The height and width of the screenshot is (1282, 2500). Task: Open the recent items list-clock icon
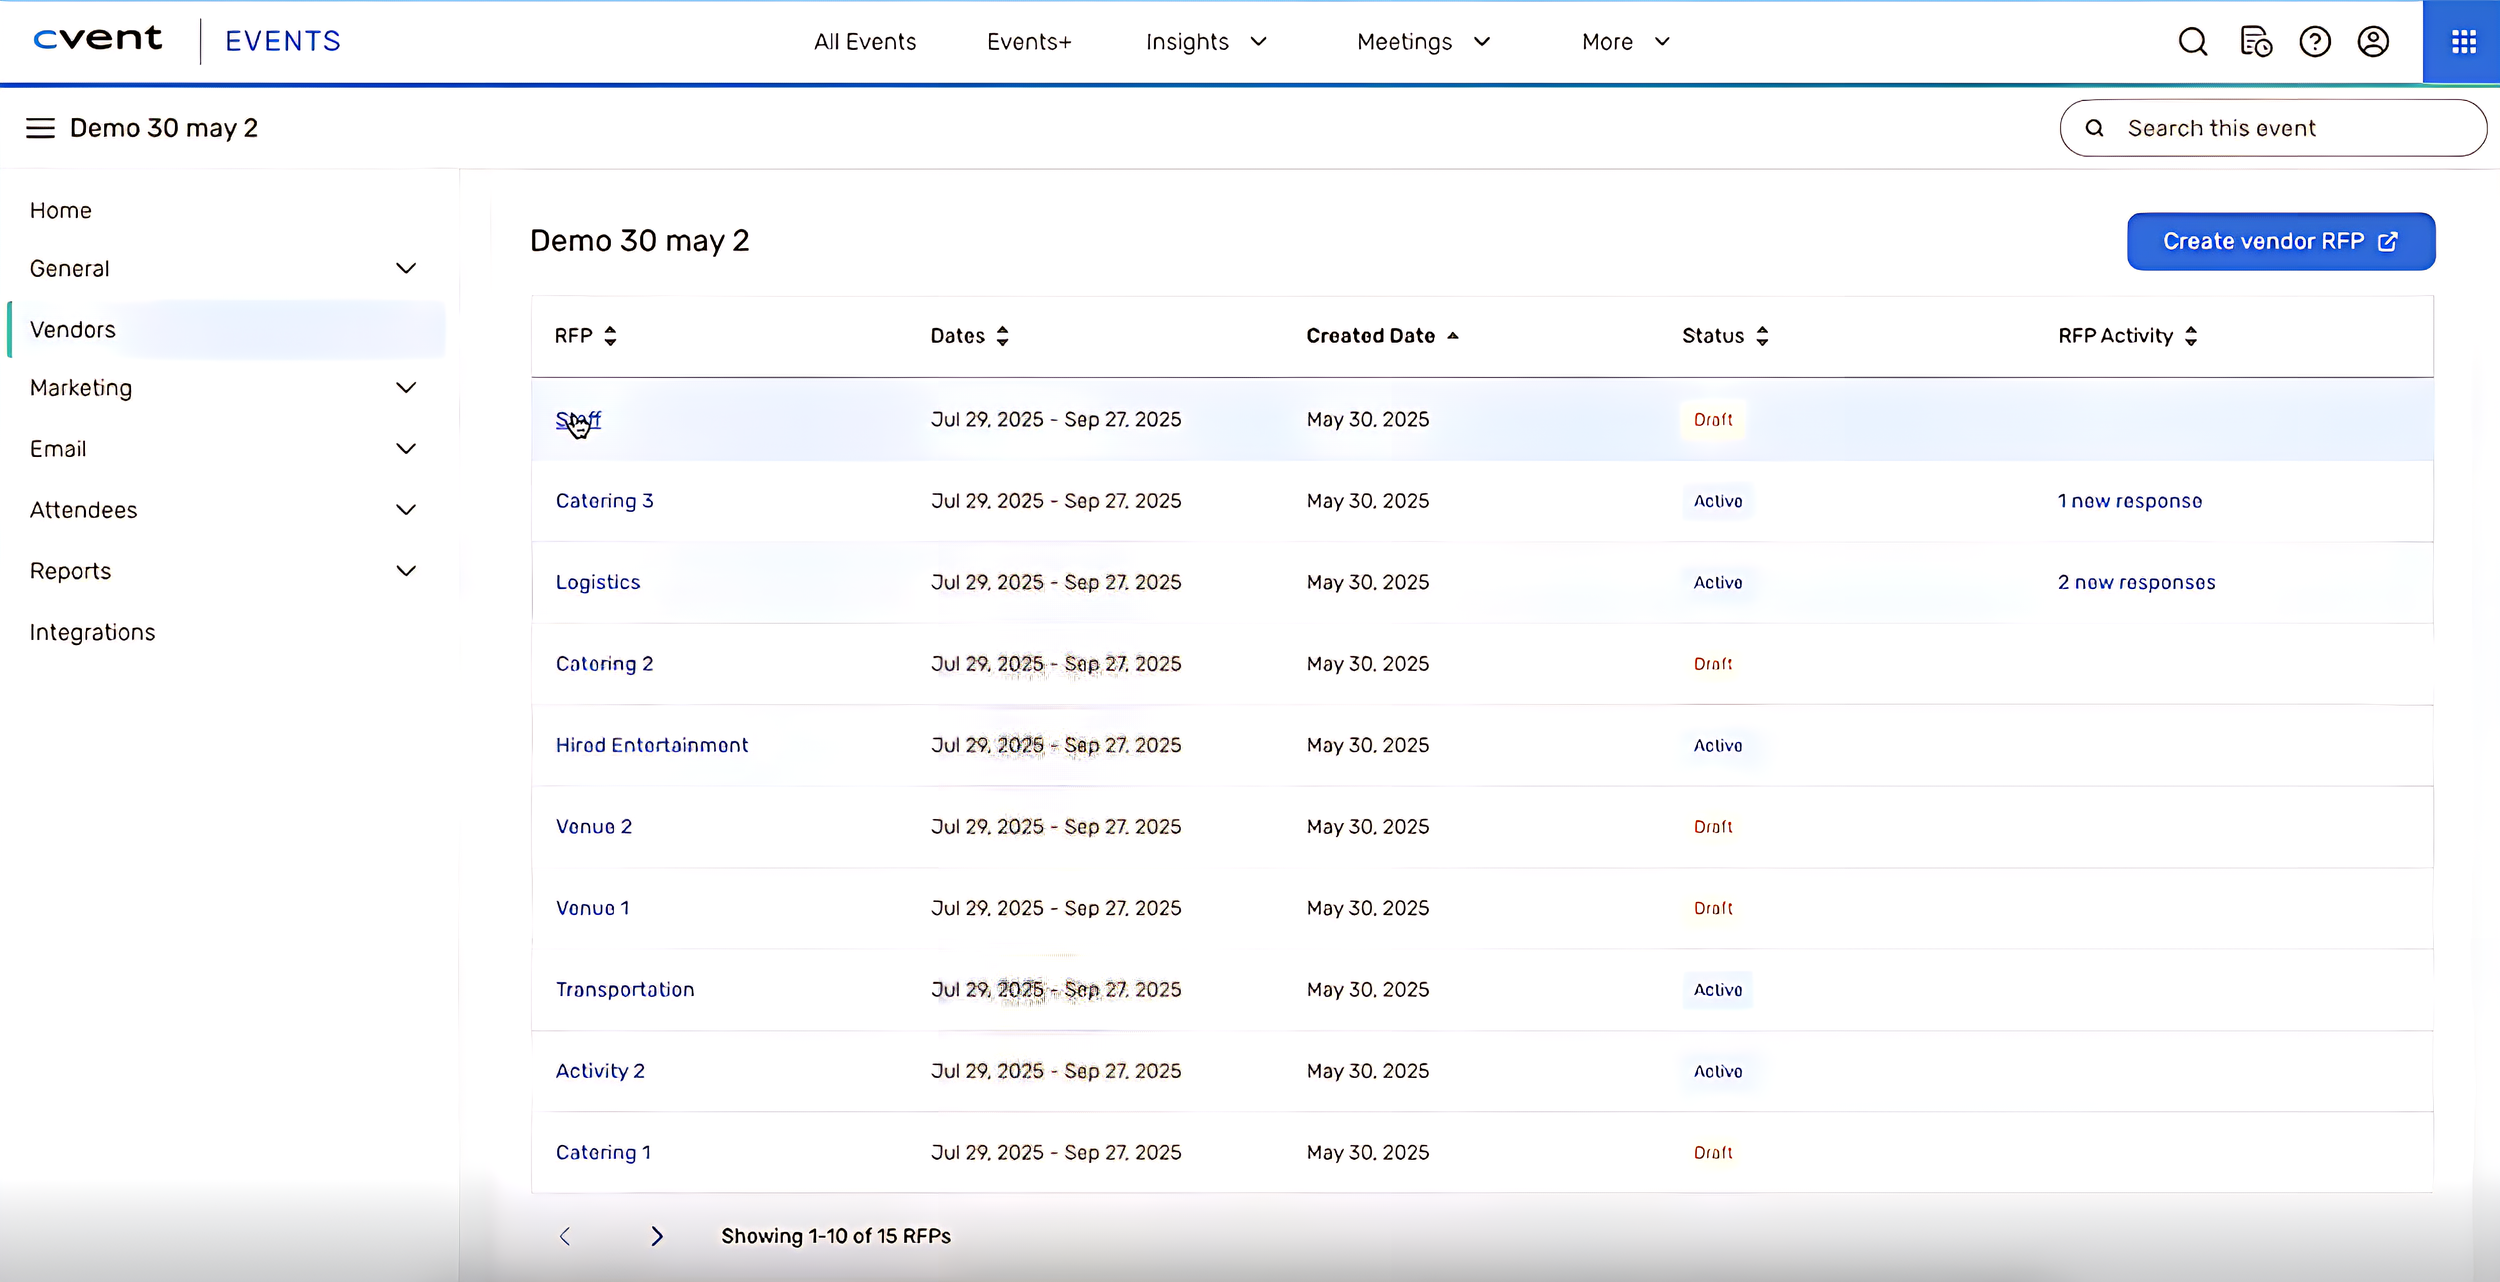(x=2255, y=42)
